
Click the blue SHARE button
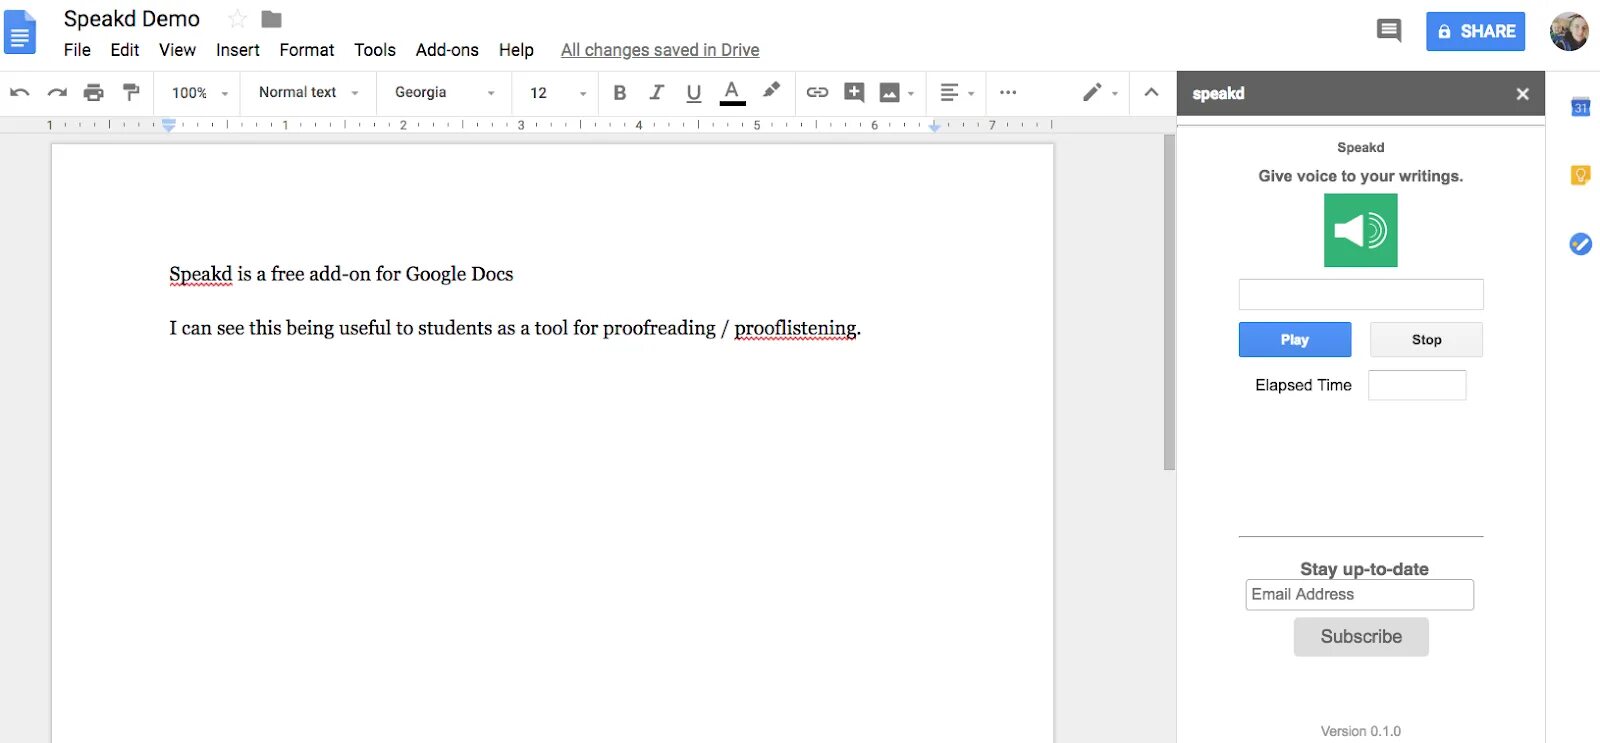(1476, 31)
